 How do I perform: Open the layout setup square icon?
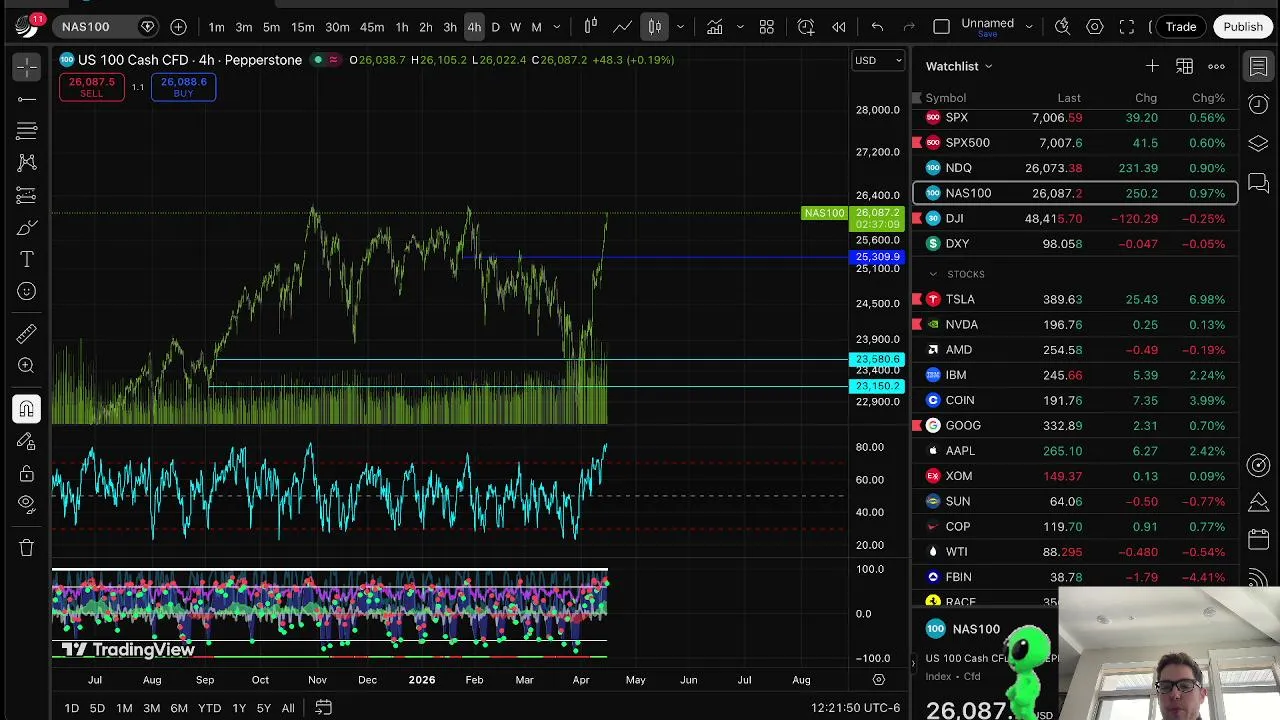click(941, 27)
